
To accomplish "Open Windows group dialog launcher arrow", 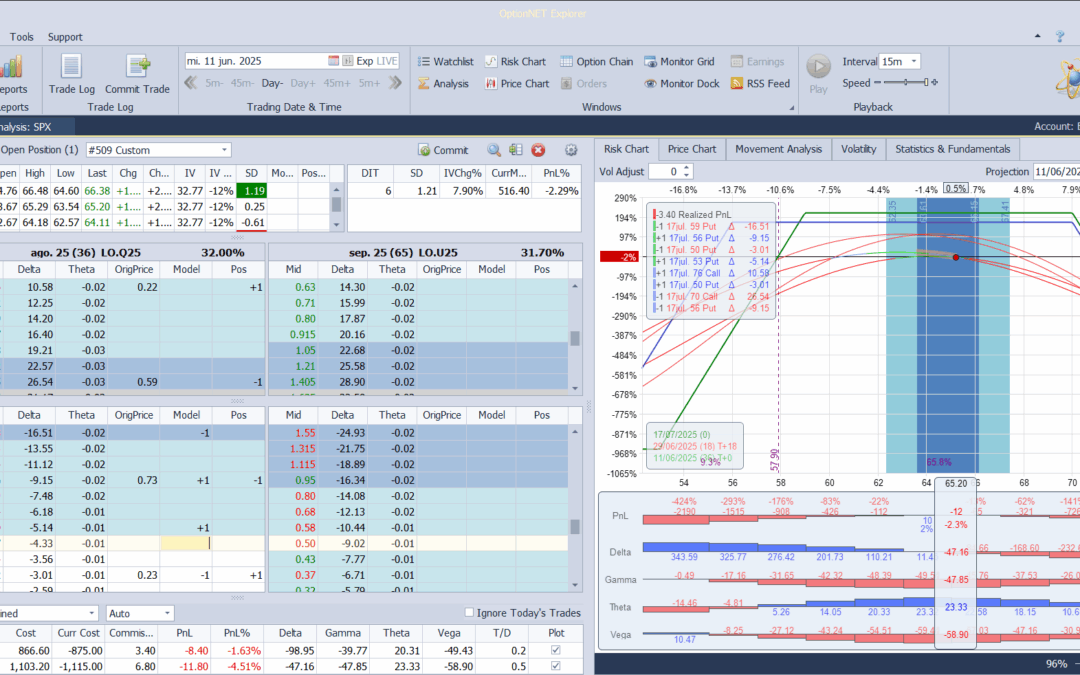I will click(791, 107).
